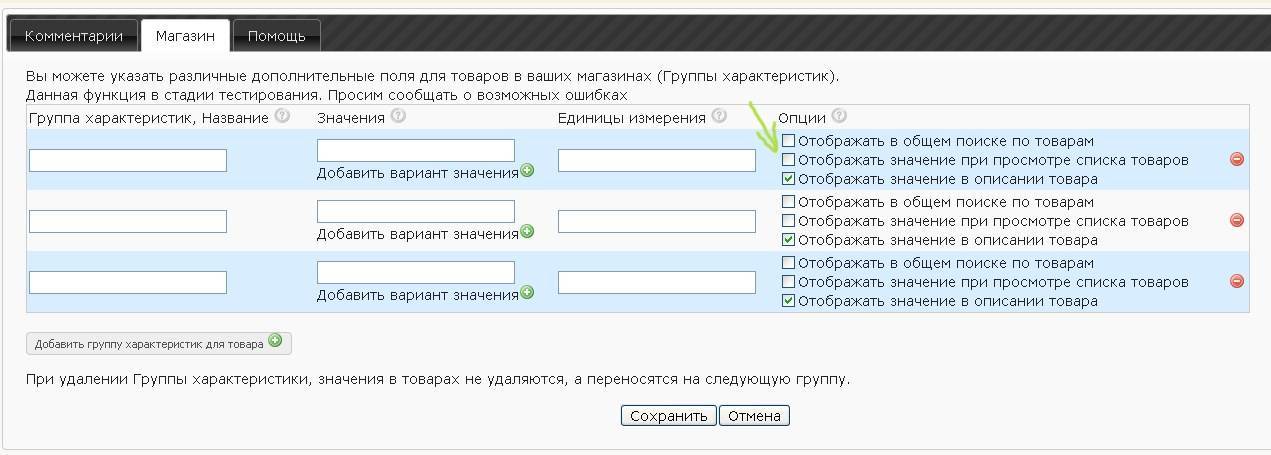This screenshot has height=455, width=1271.
Task: Click help icon next to Группа характеристик, Название
Action: (282, 117)
